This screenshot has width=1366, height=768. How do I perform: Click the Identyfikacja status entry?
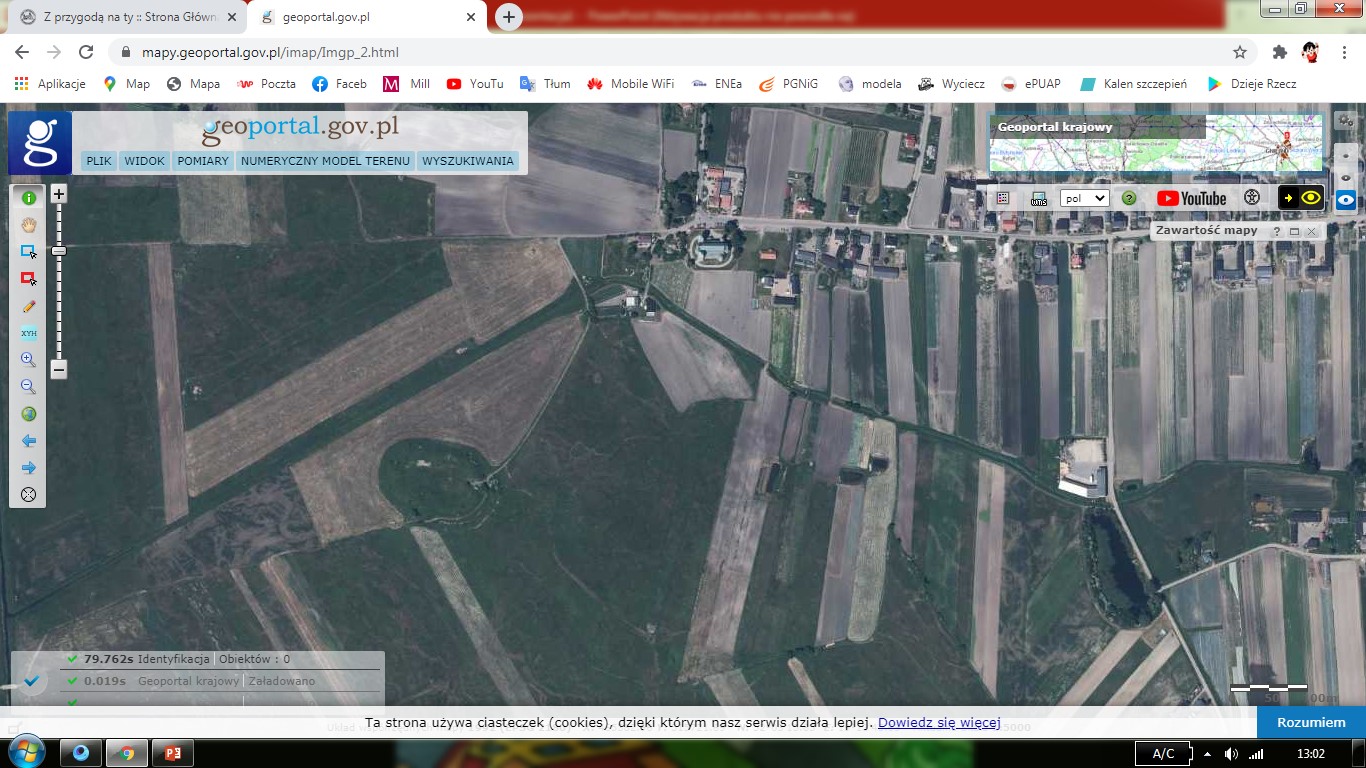point(174,659)
